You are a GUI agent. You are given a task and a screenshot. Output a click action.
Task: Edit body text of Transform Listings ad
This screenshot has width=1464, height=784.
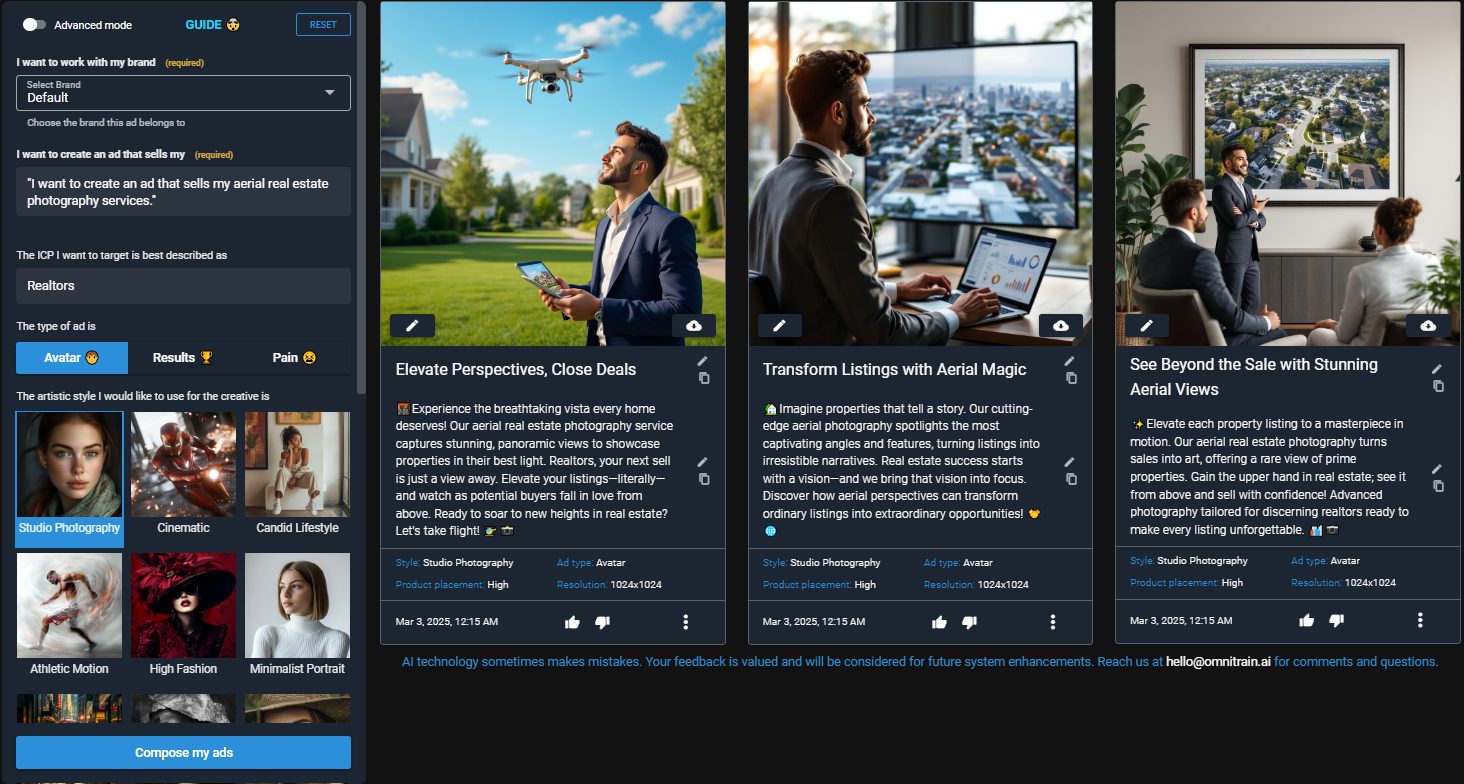[1070, 462]
